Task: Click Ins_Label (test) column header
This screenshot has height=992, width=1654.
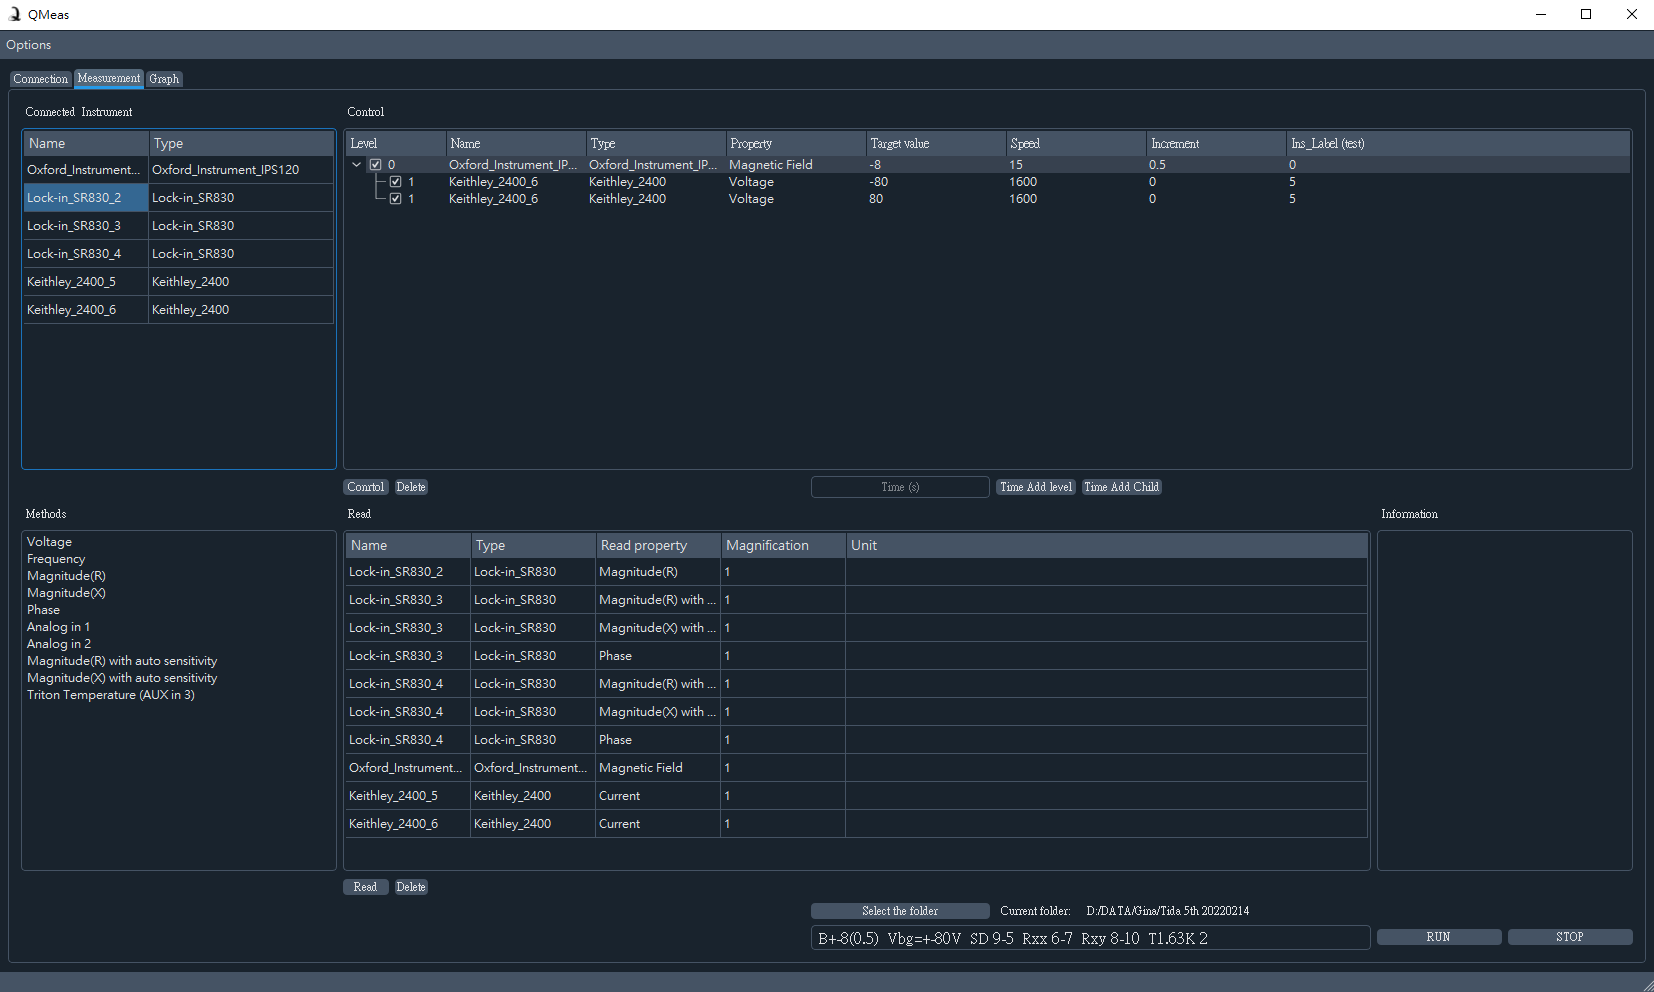Action: [1458, 144]
